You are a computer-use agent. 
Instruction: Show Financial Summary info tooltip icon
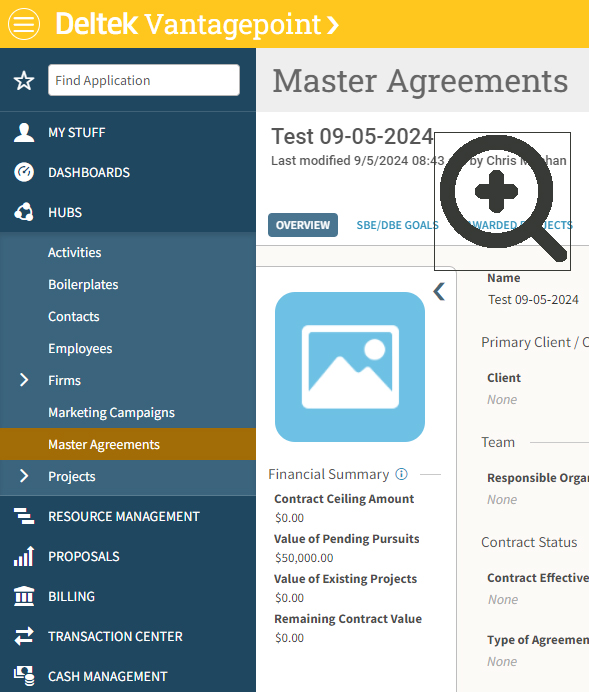(x=401, y=474)
